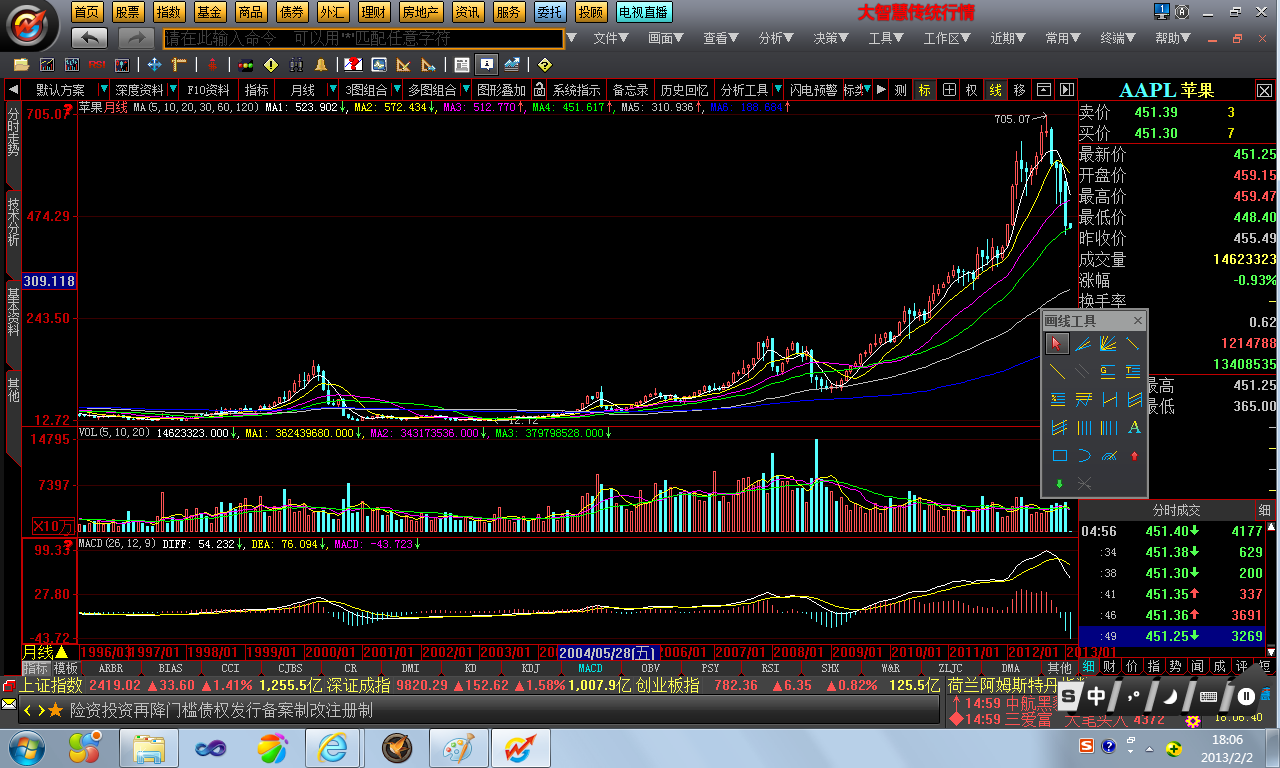Select the yellow diagonal line tool
The width and height of the screenshot is (1280, 768).
[x=1059, y=372]
